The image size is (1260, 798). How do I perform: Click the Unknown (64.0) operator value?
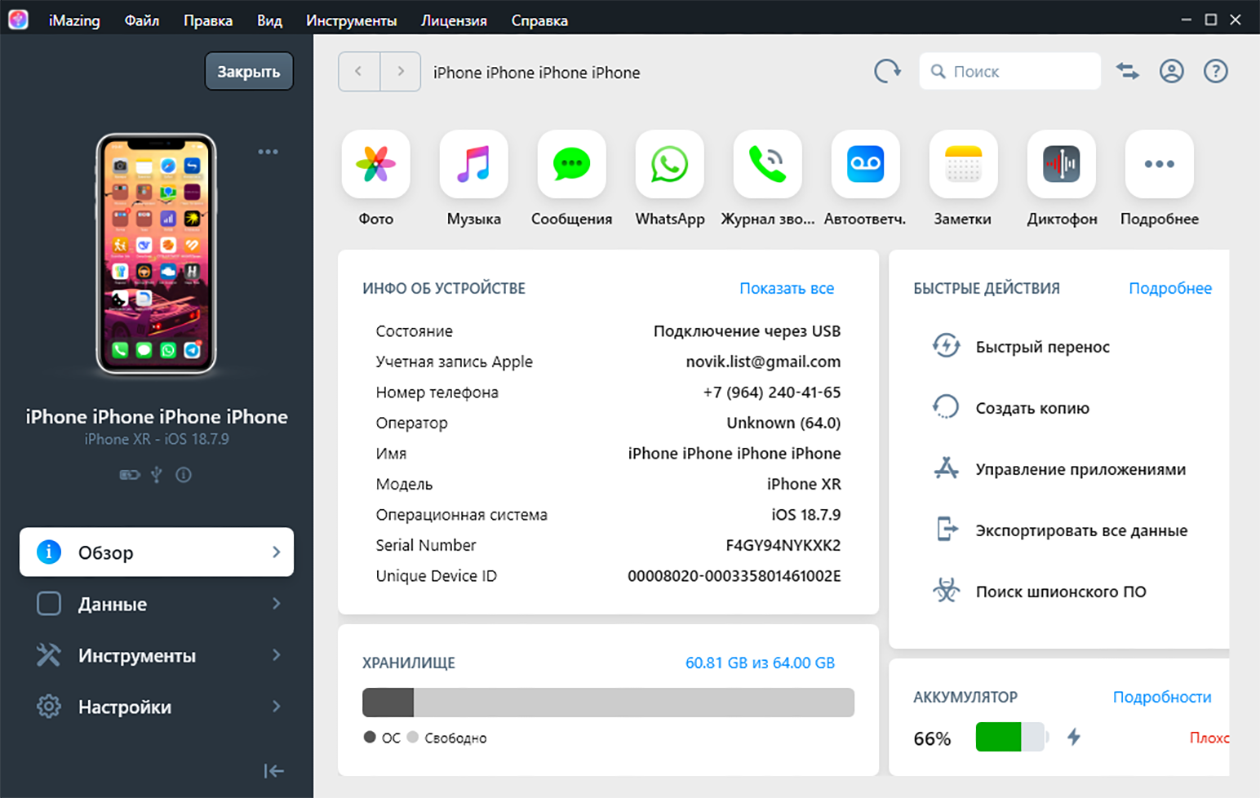[784, 423]
